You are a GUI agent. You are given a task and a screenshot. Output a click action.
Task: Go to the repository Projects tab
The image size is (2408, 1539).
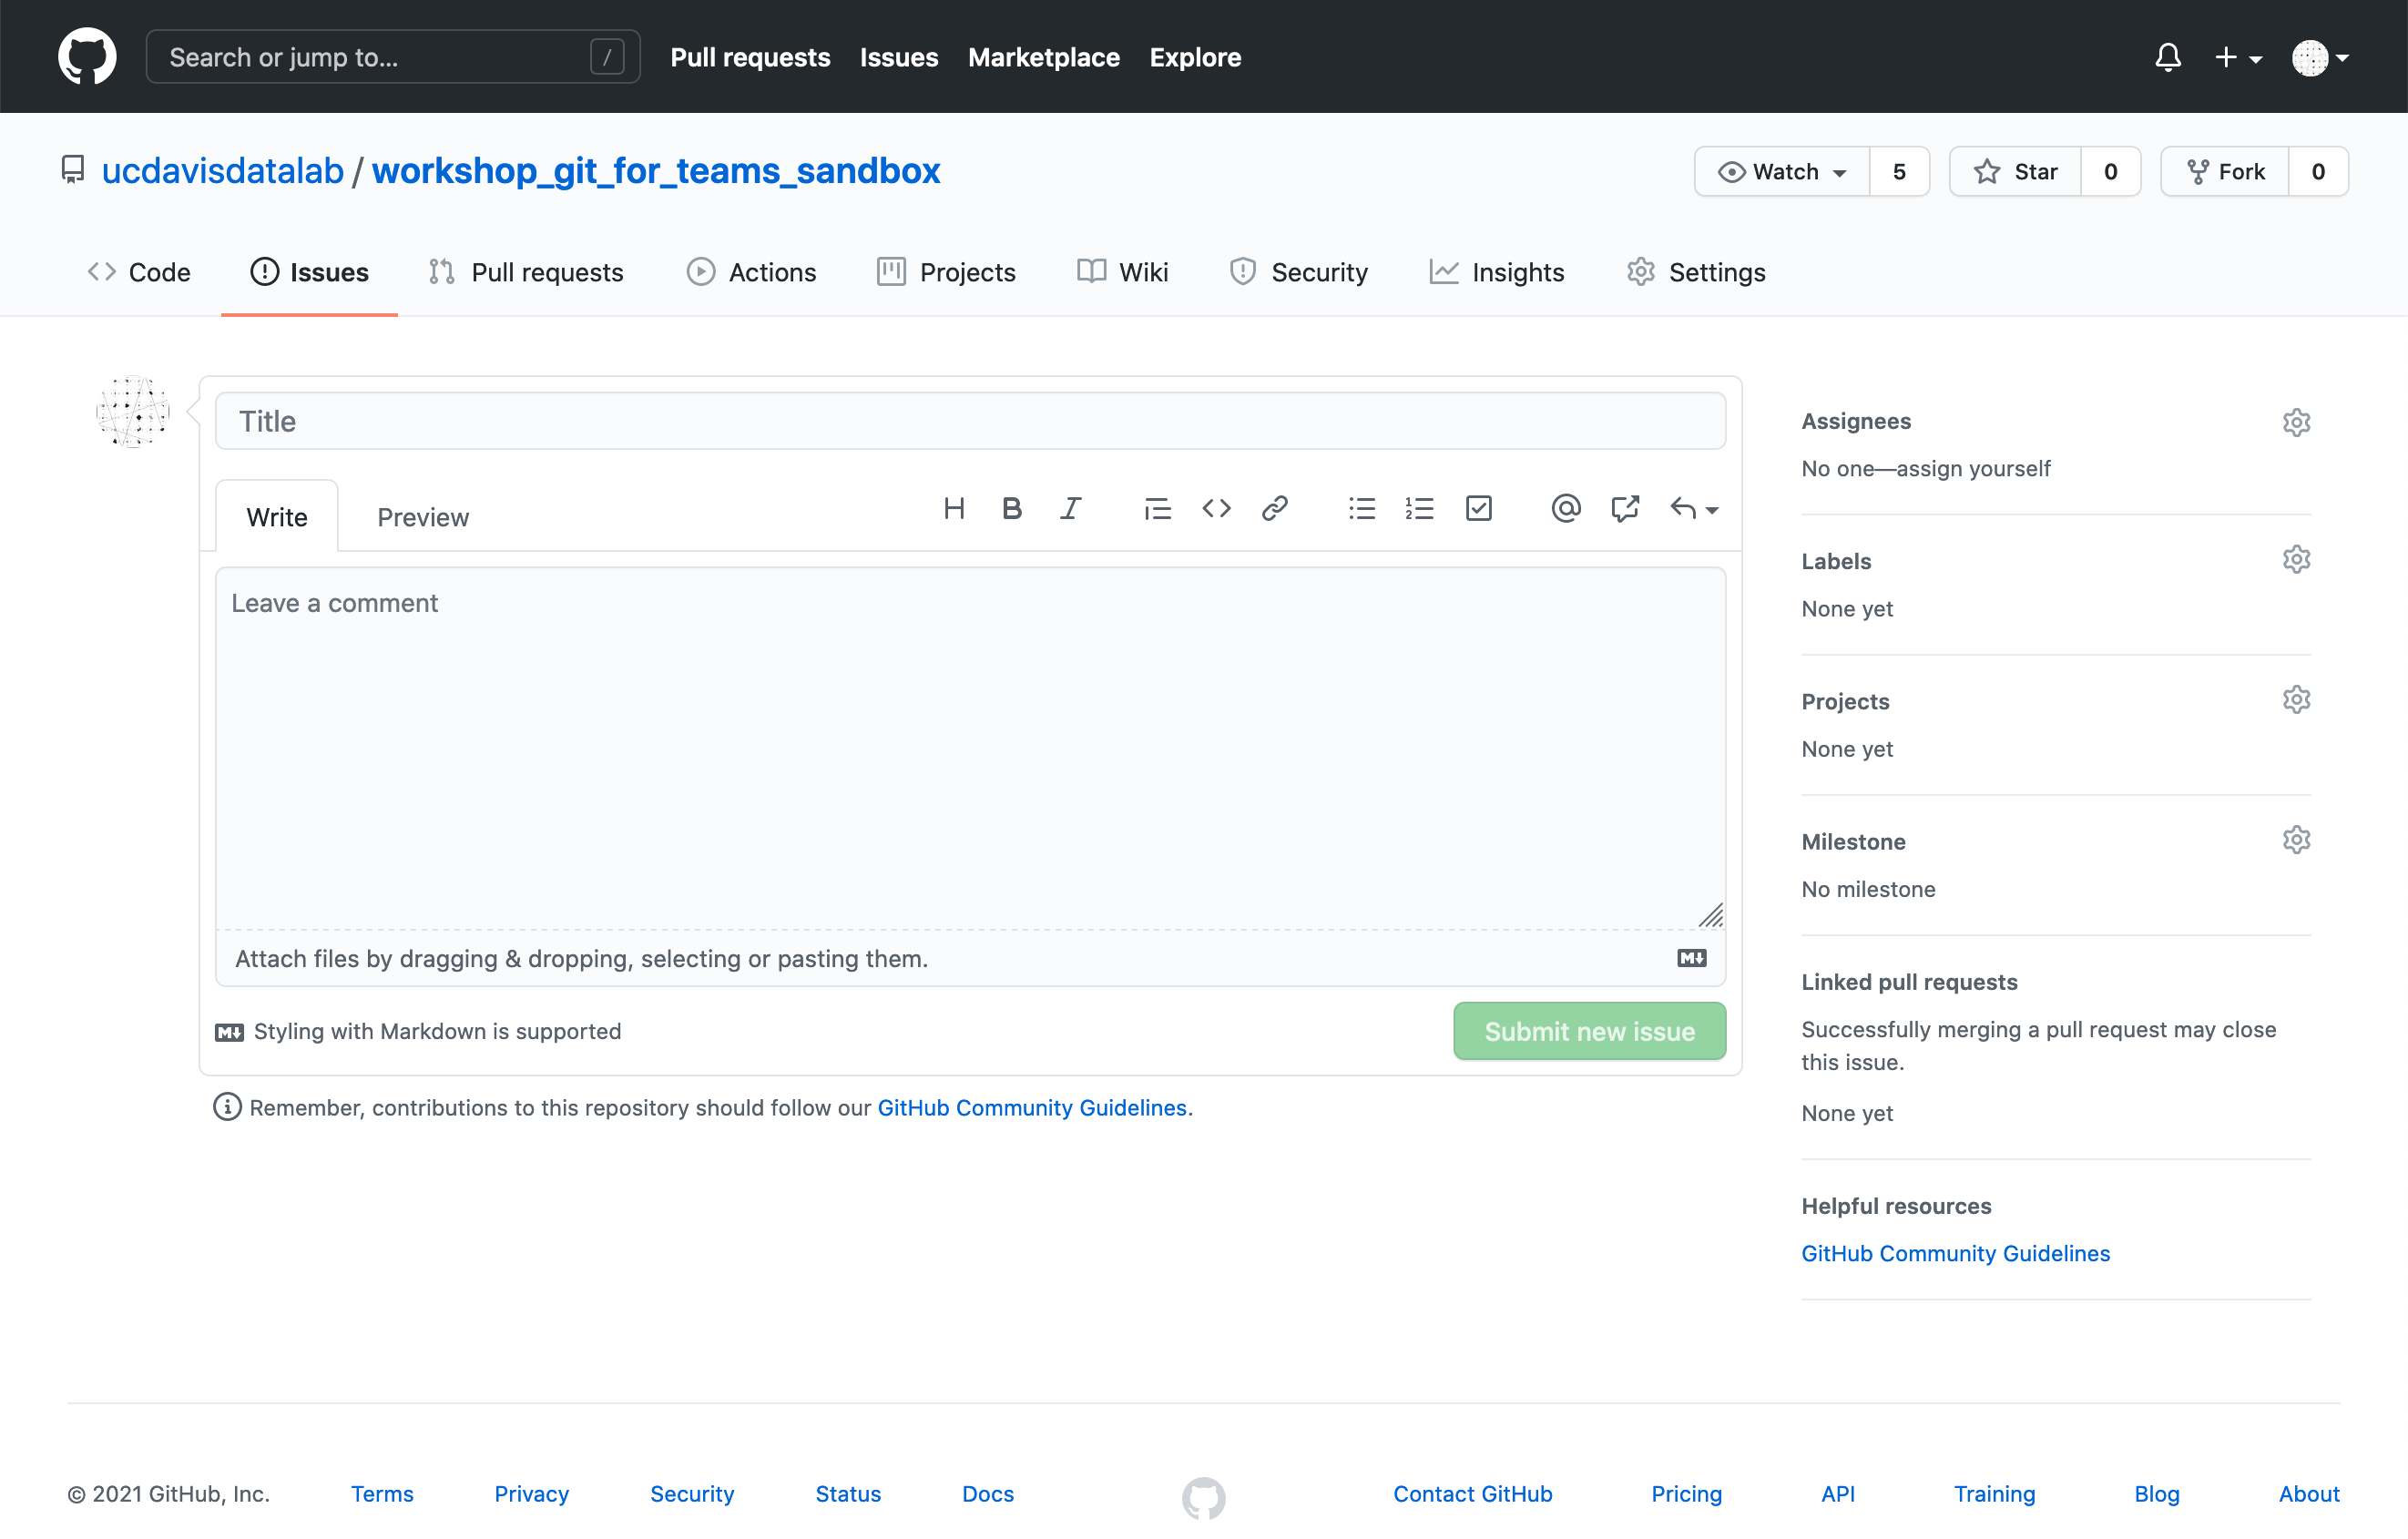click(x=946, y=272)
